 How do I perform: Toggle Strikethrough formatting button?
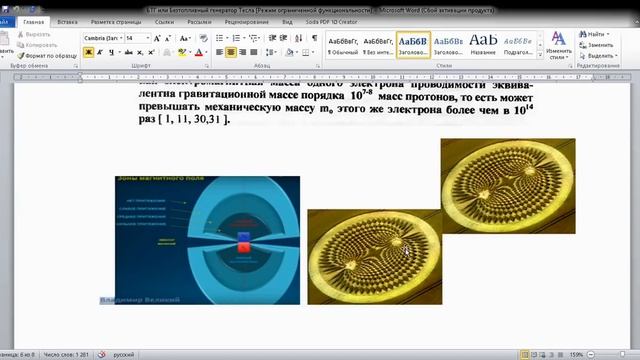[129, 52]
